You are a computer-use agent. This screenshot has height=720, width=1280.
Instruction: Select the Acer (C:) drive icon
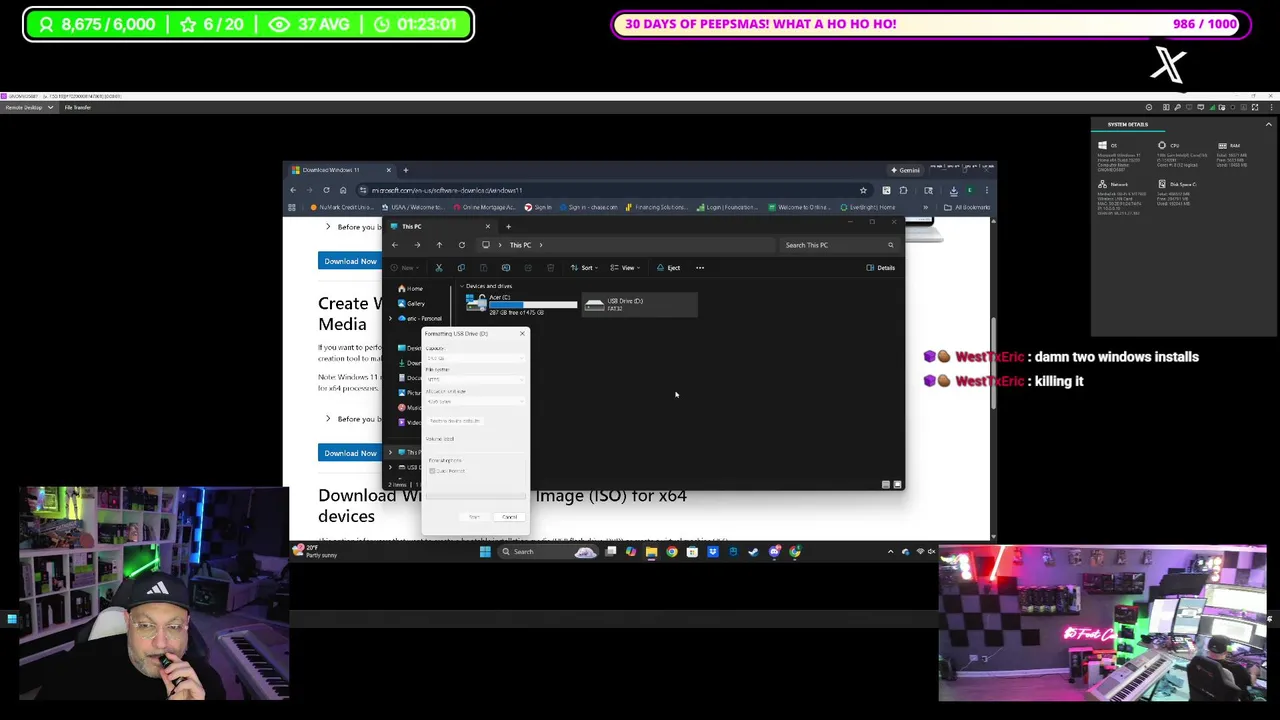pos(476,304)
